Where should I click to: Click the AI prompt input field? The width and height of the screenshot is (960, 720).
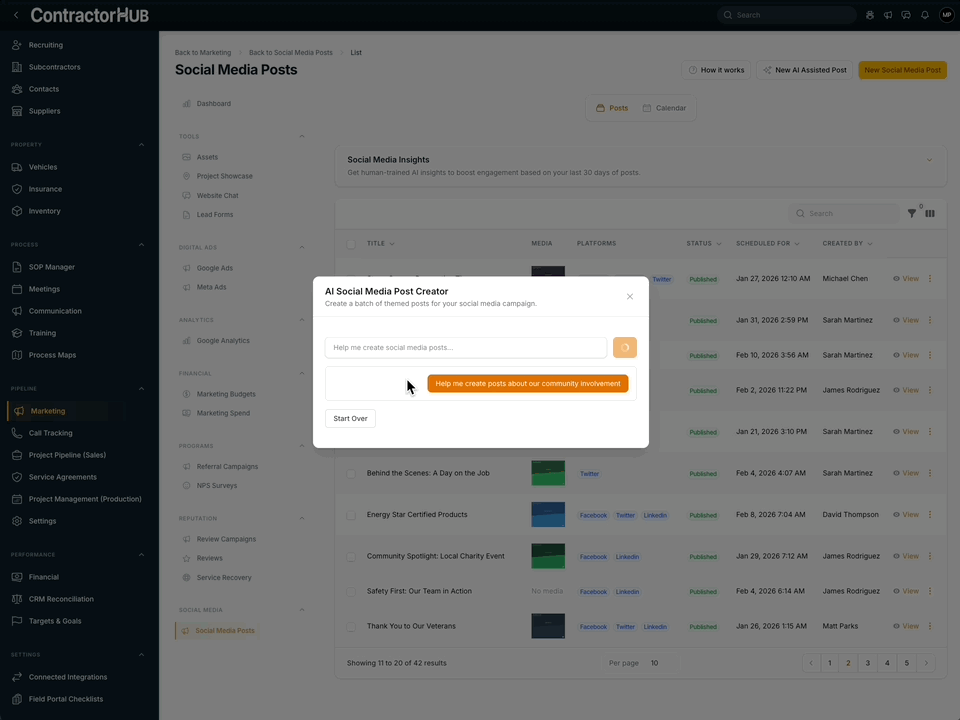[x=465, y=347]
